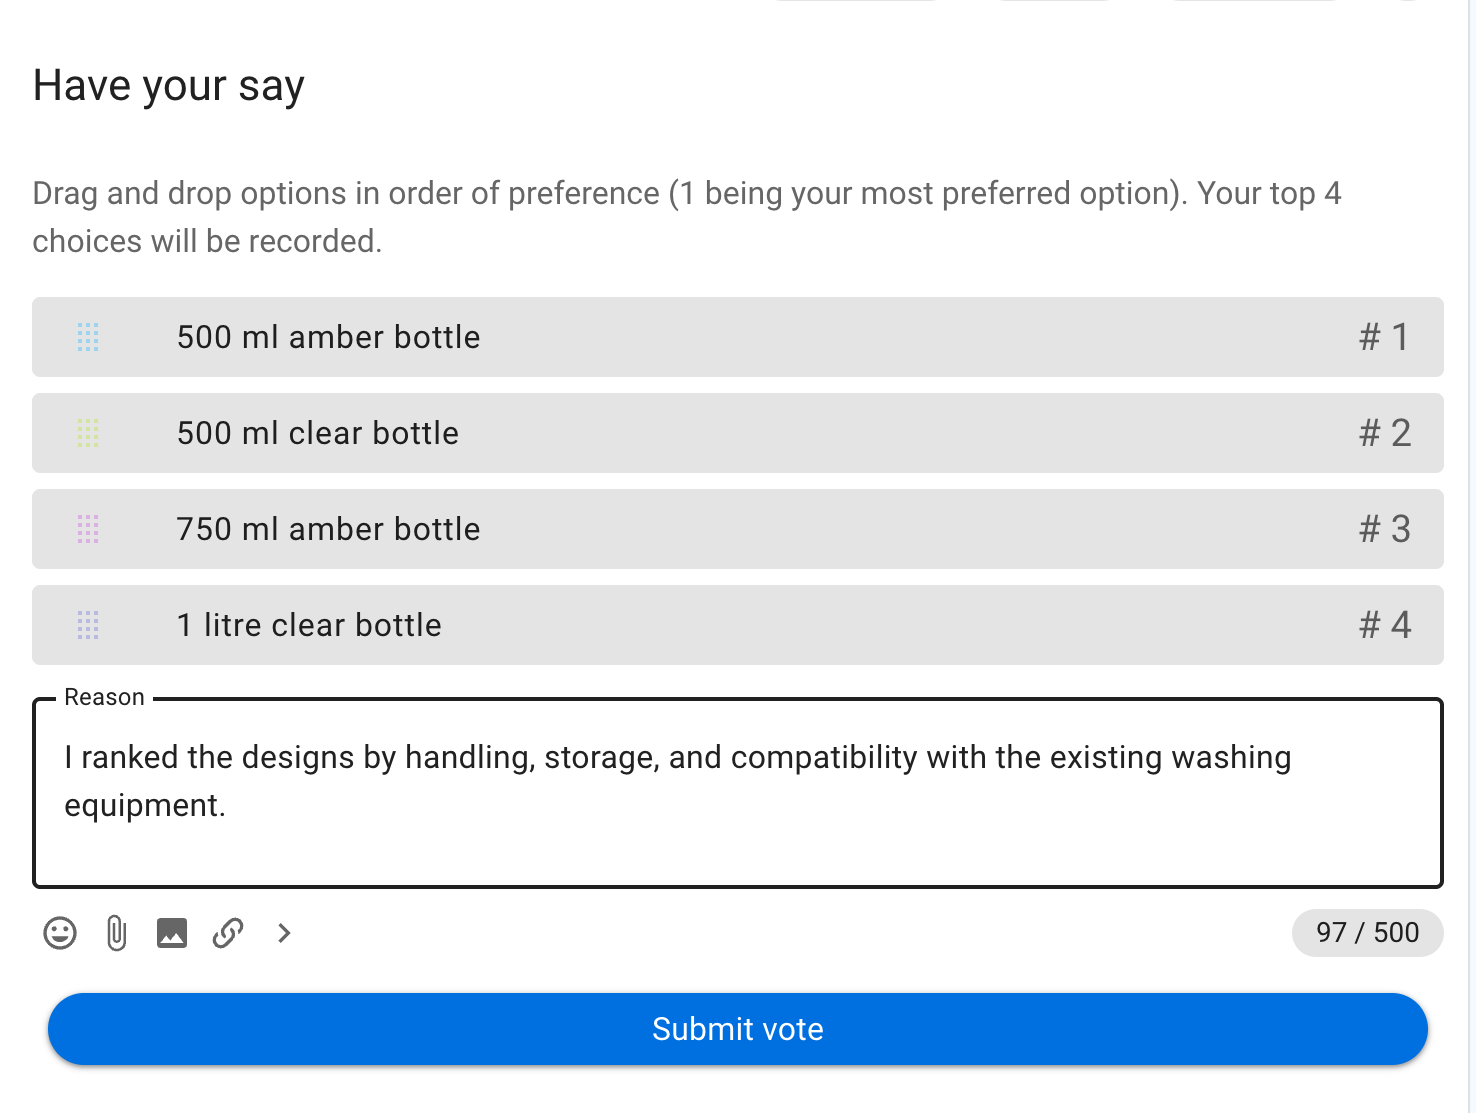This screenshot has width=1476, height=1113.
Task: Click the #2 rank label
Action: pyautogui.click(x=1385, y=433)
